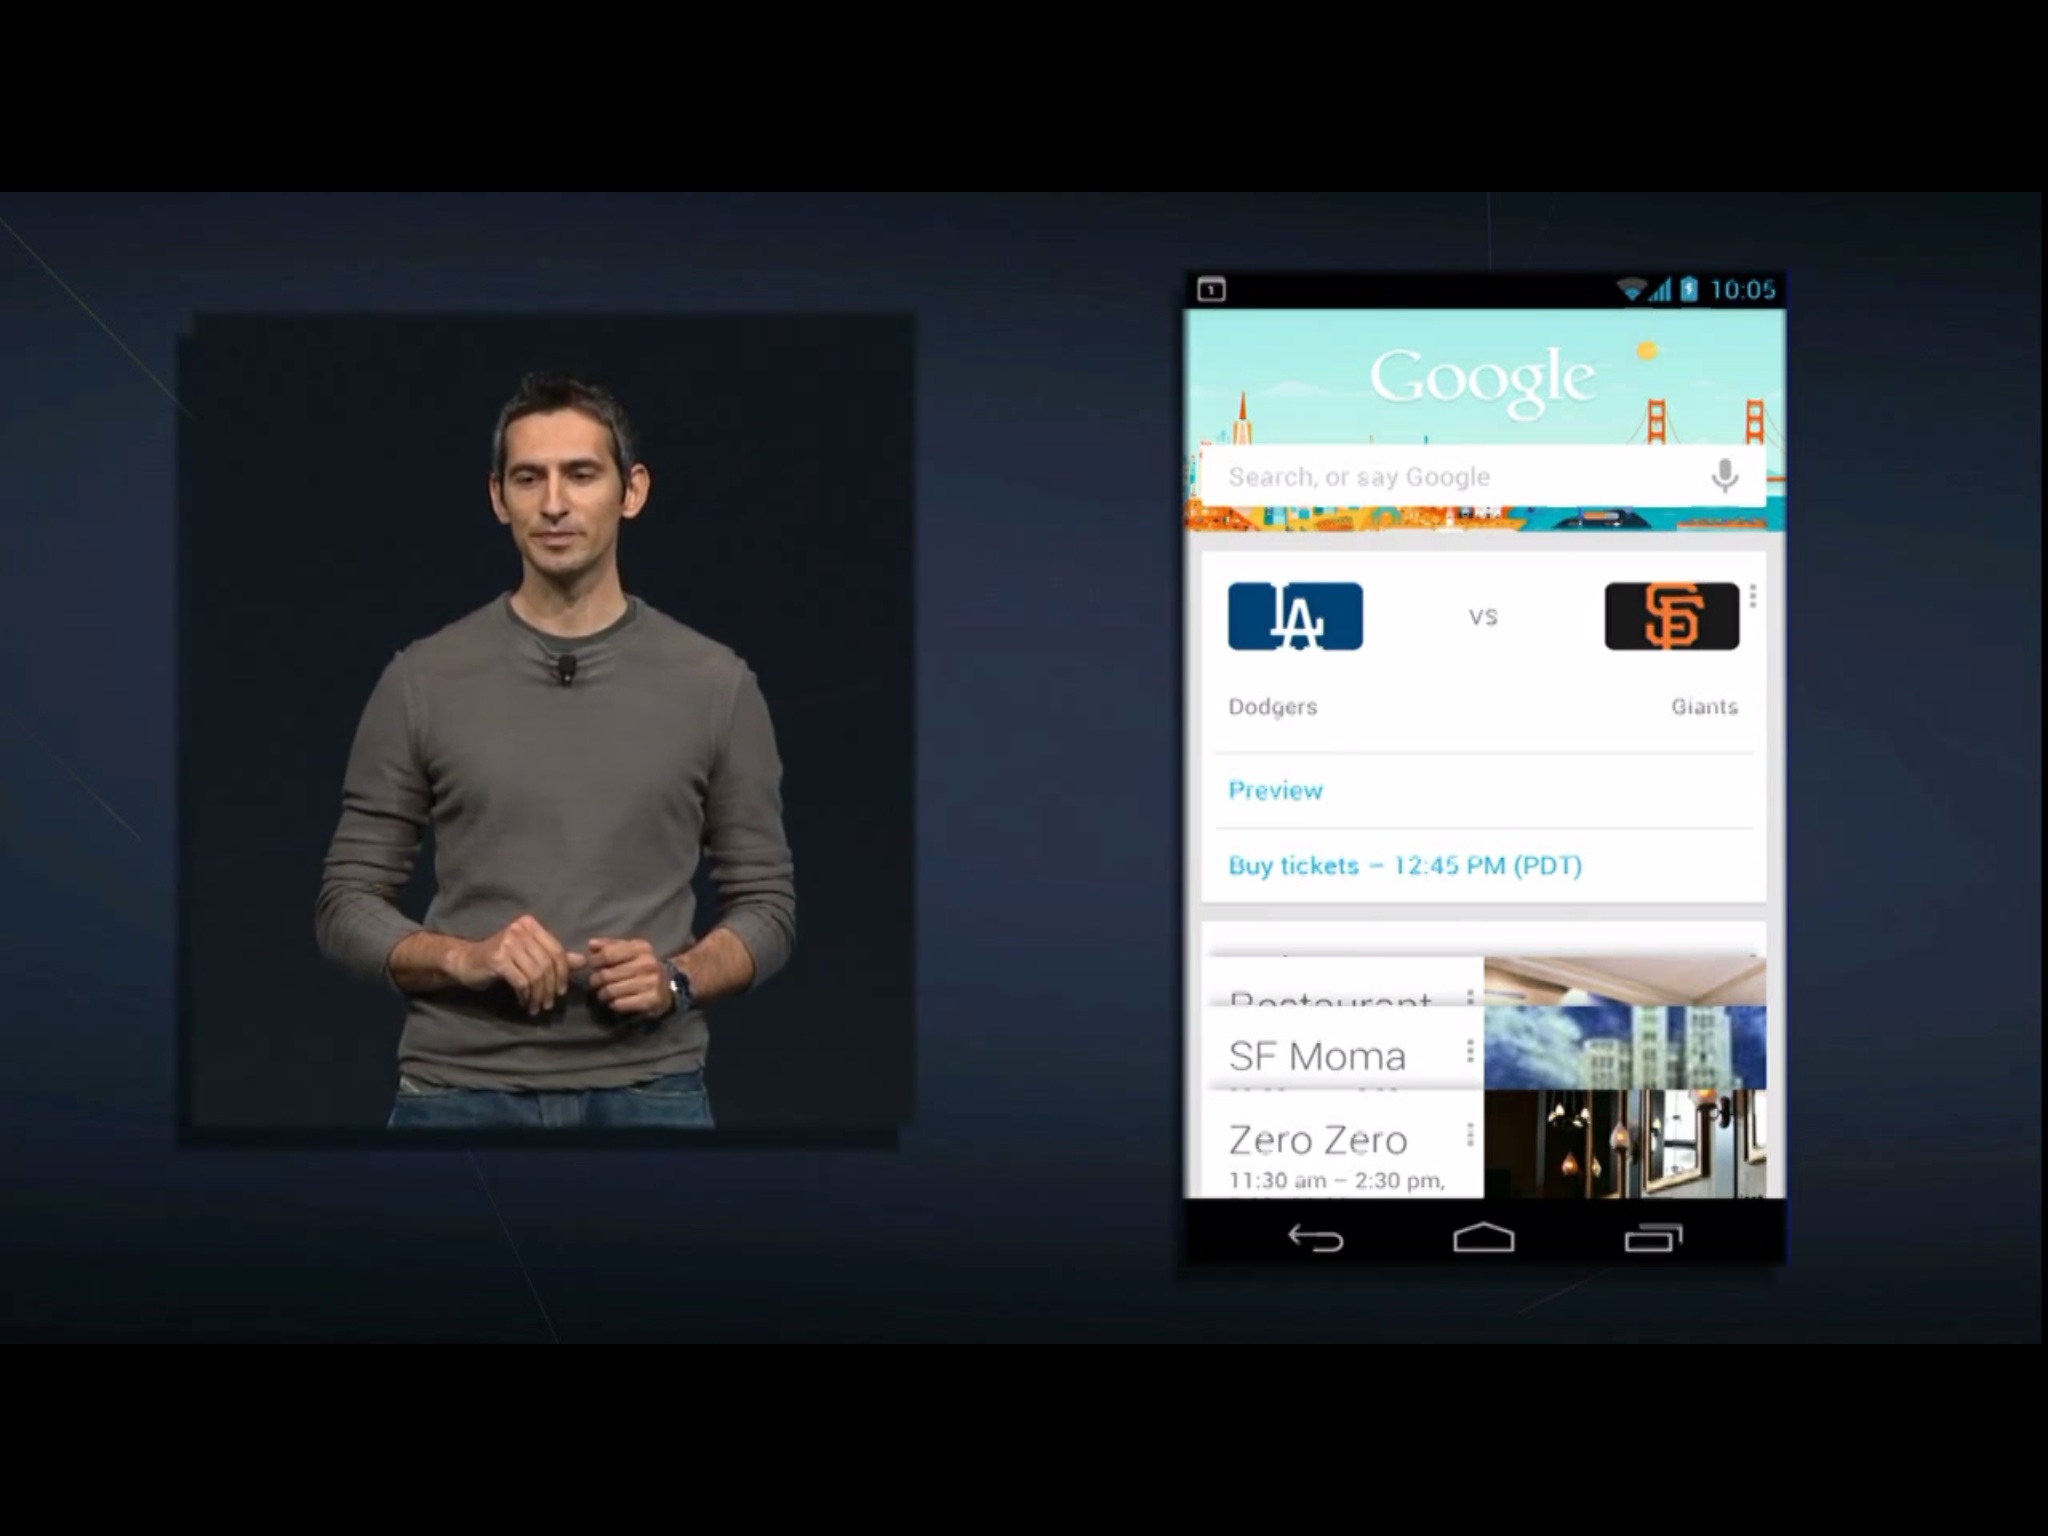The image size is (2048, 1536).
Task: Open overflow menu next to SF Moma
Action: tap(1470, 1050)
